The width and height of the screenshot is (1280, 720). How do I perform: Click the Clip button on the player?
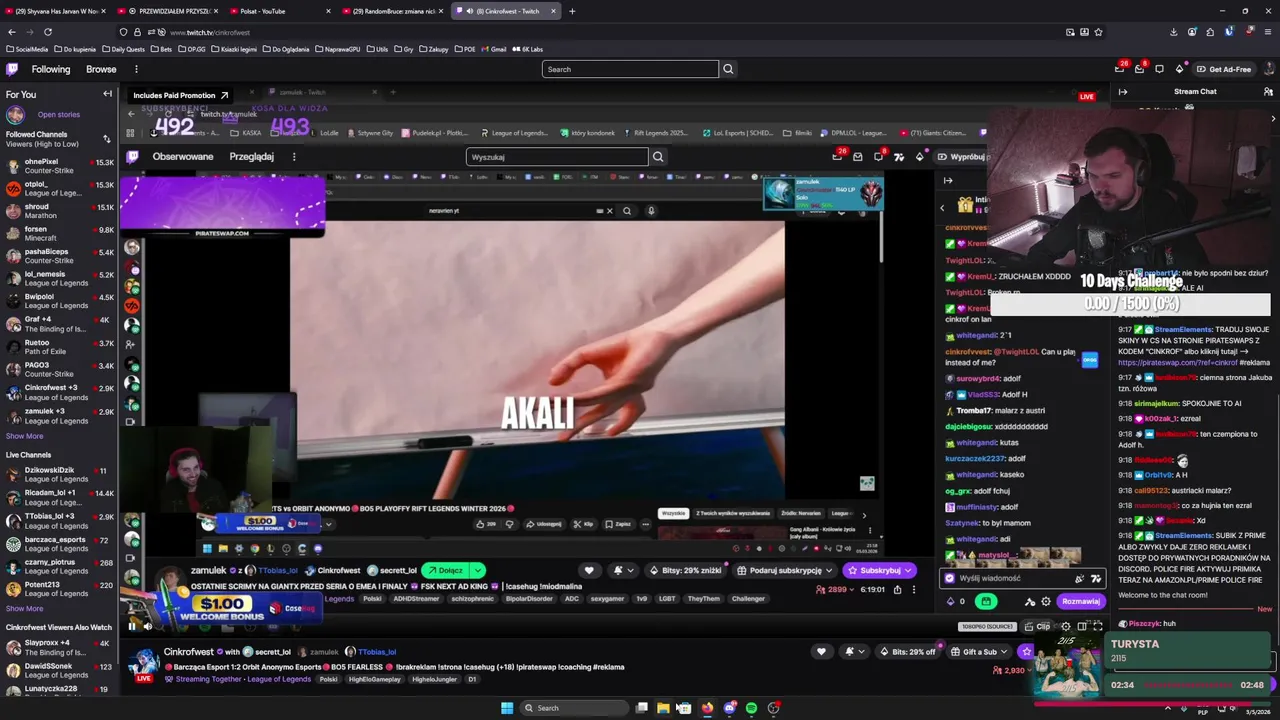(1038, 626)
